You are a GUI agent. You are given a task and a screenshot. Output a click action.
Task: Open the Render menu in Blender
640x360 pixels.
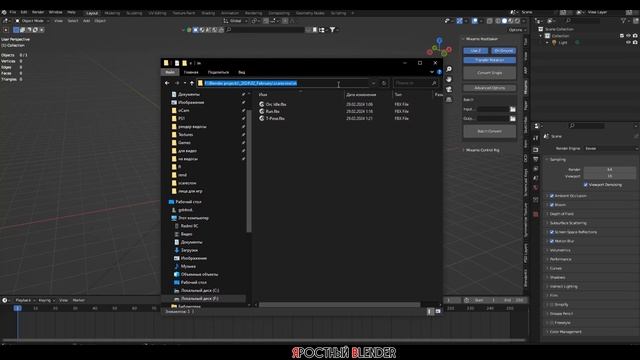(38, 12)
